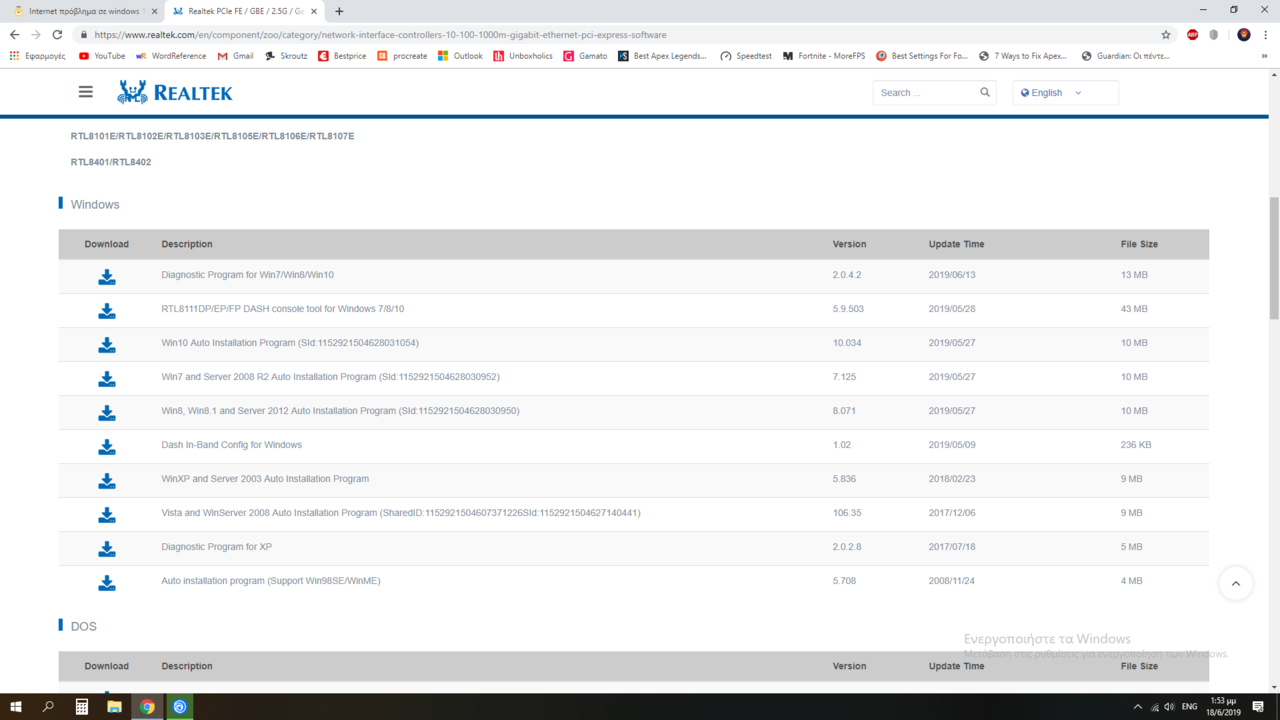
Task: Click the Diagnostic Program for Win7/Win8/Win10 description
Action: 248,275
